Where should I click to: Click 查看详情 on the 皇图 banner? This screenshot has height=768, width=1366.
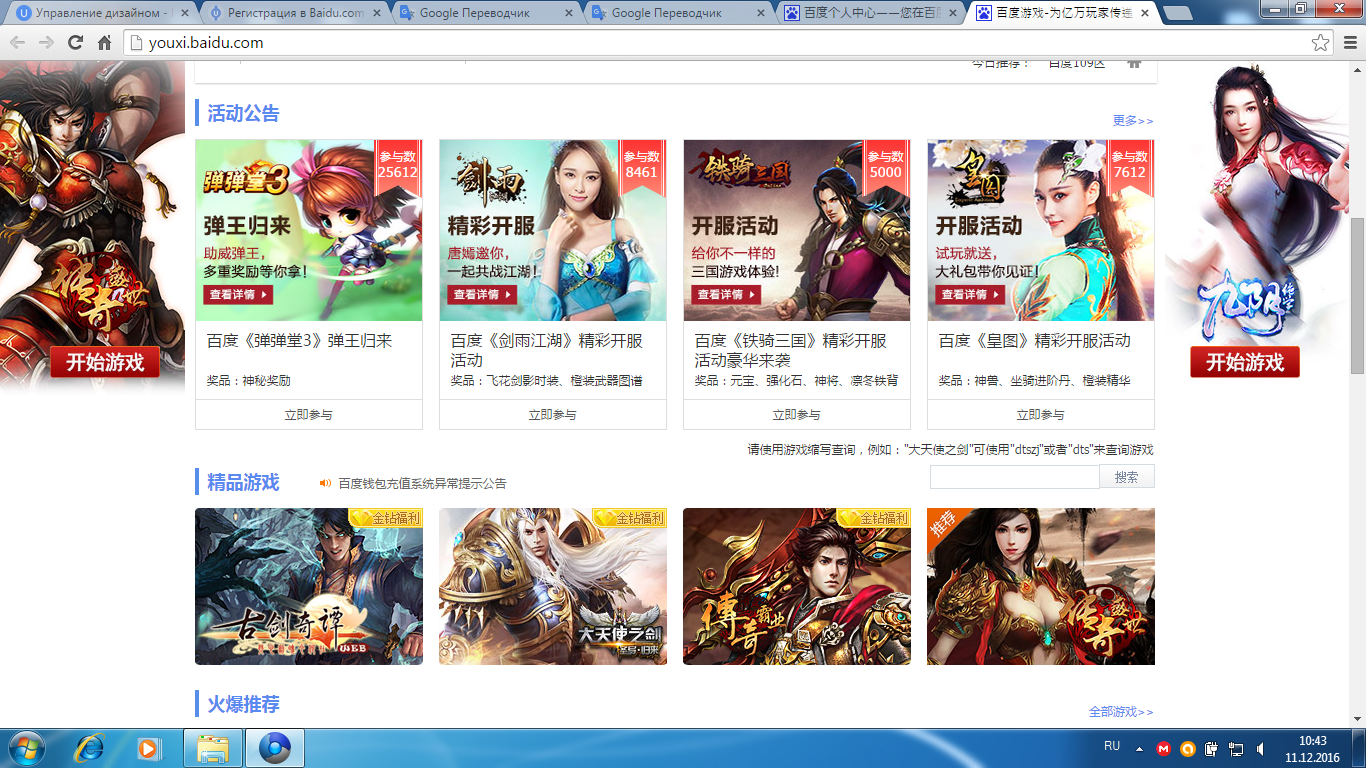970,295
